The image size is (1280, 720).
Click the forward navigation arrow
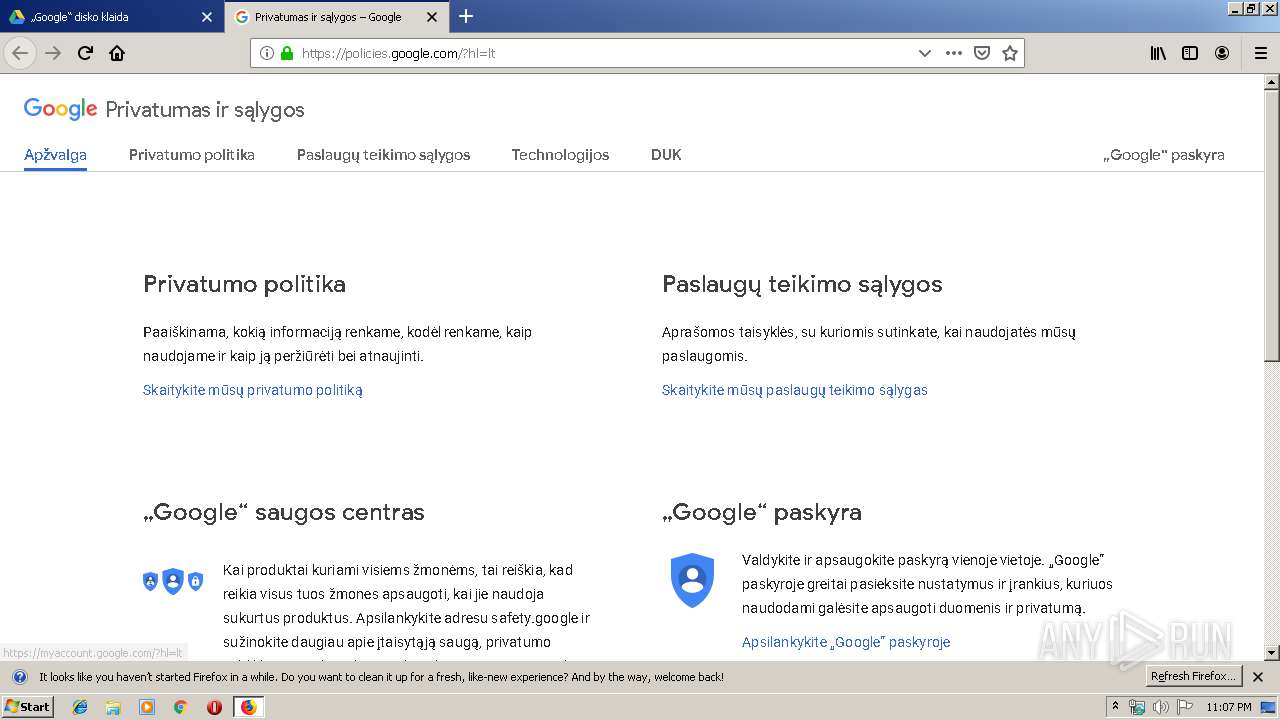pos(53,53)
